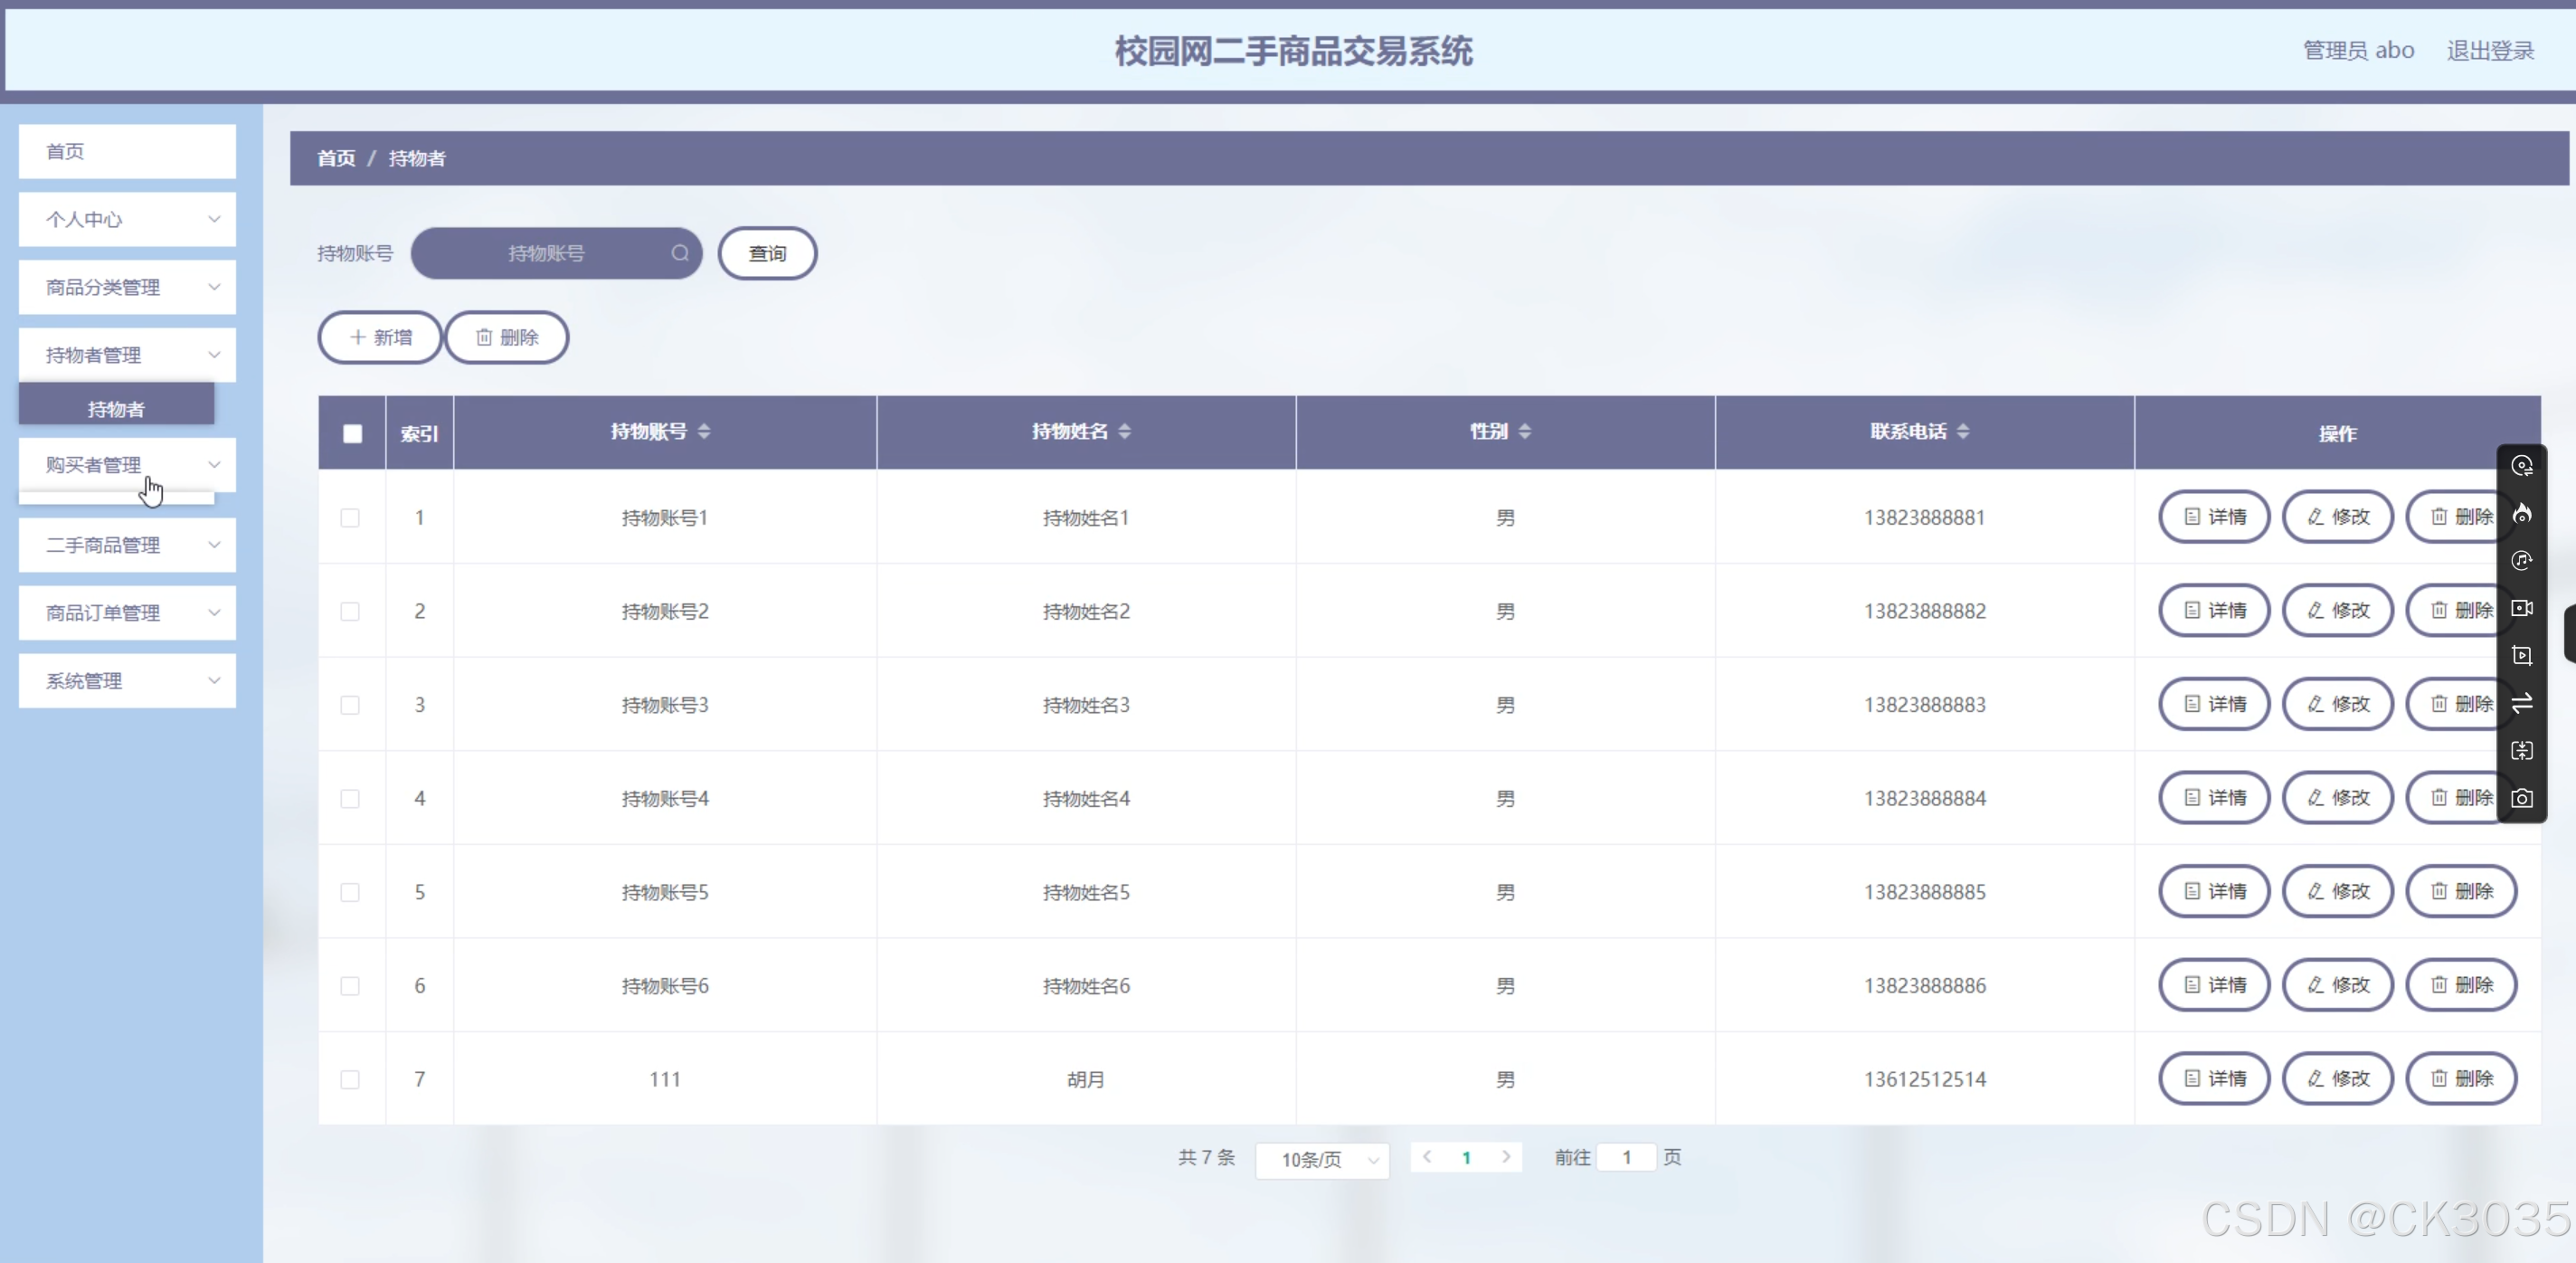The image size is (2576, 1263).
Task: Click 退出登录 link in header
Action: (2489, 50)
